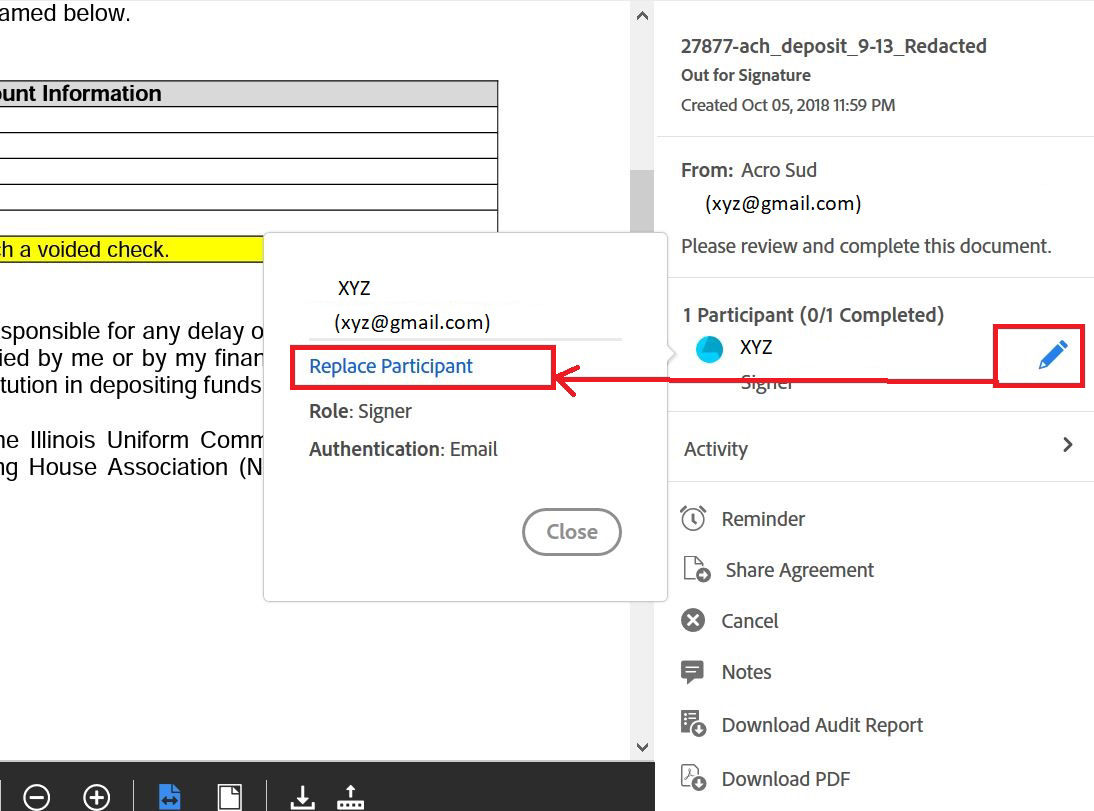Screen dimensions: 1094x811
Task: Click the upload arrow toolbar icon
Action: pos(350,797)
